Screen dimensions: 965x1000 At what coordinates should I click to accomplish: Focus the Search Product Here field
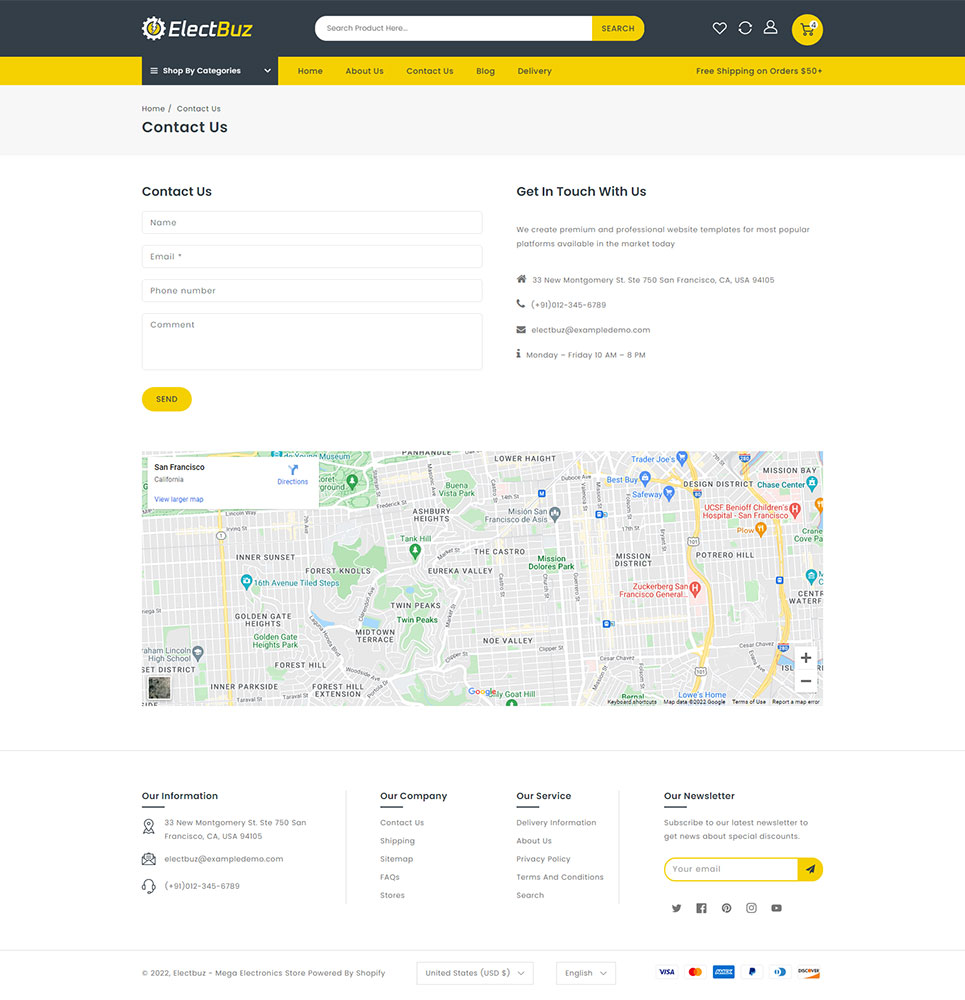click(x=453, y=28)
